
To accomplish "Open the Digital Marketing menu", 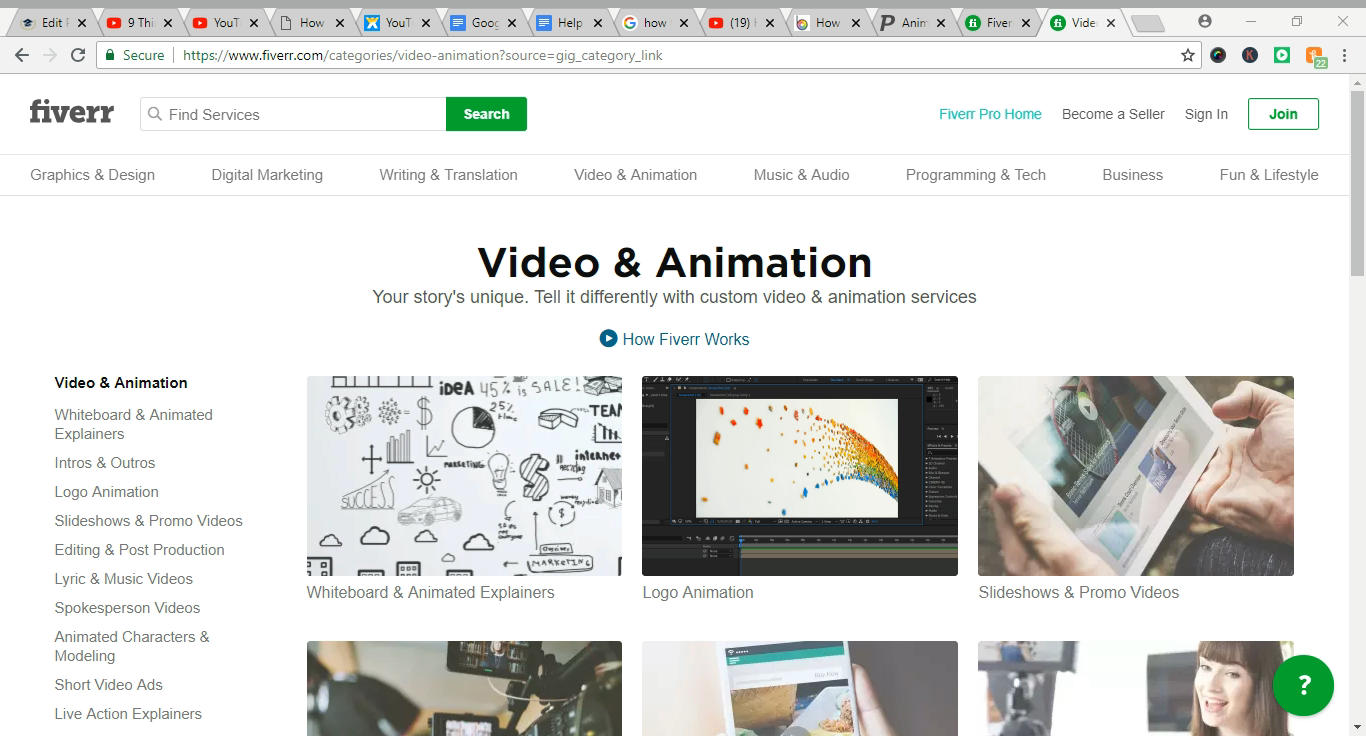I will click(267, 174).
